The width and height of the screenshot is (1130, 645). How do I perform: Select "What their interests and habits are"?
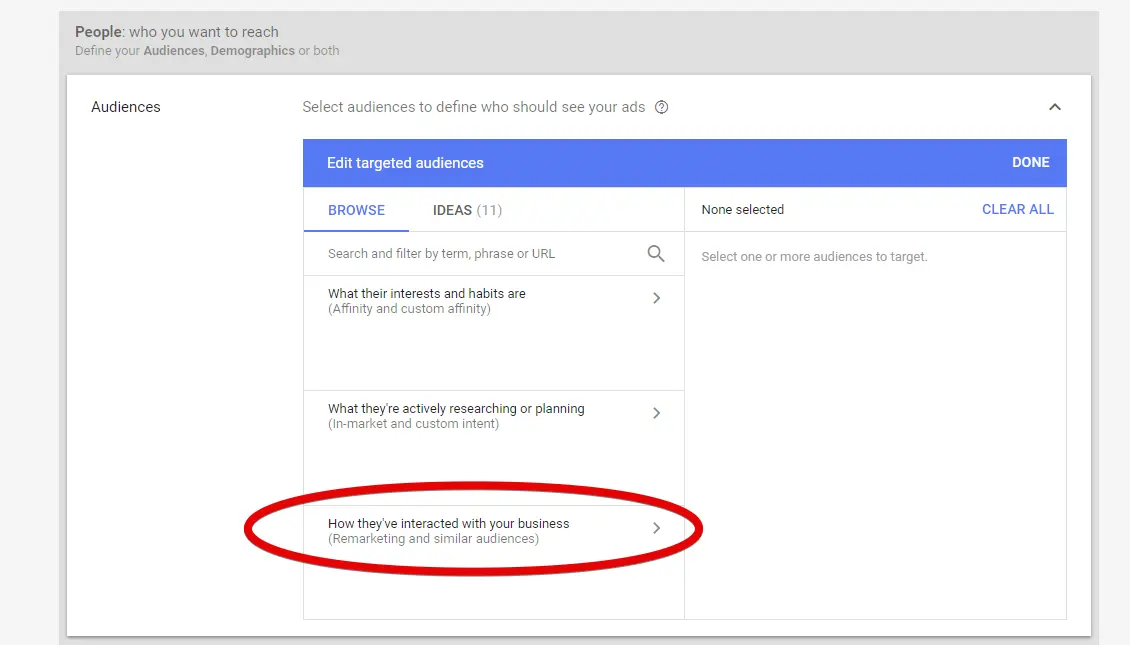coord(427,294)
